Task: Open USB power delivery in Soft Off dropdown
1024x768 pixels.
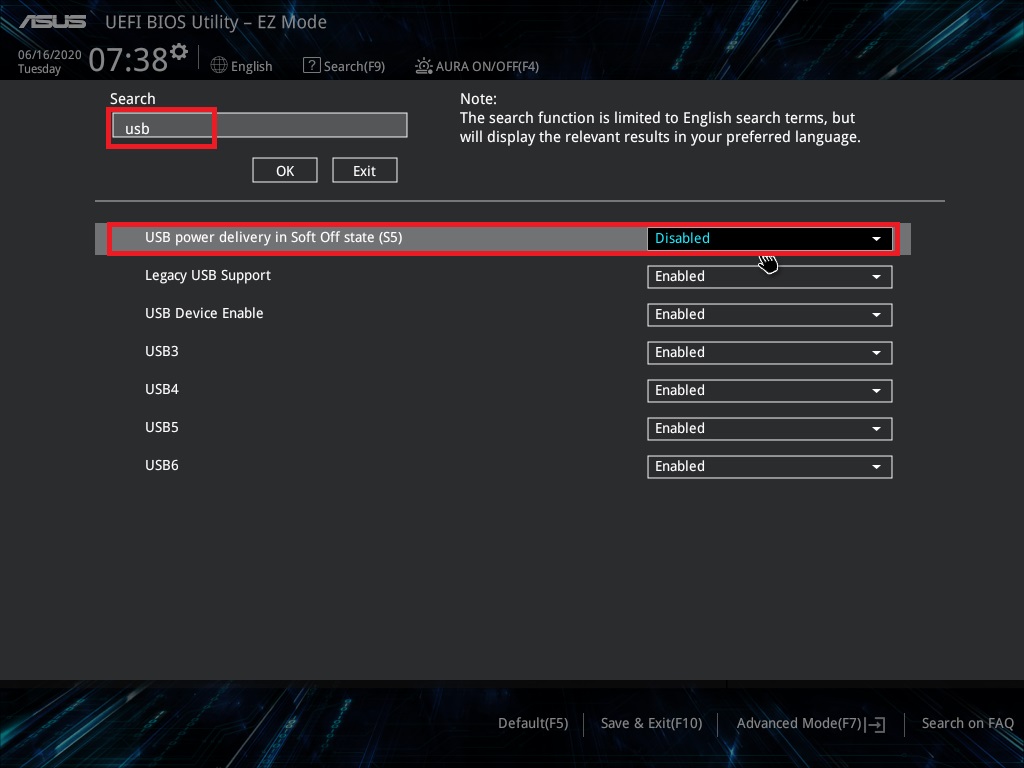Action: tap(769, 238)
